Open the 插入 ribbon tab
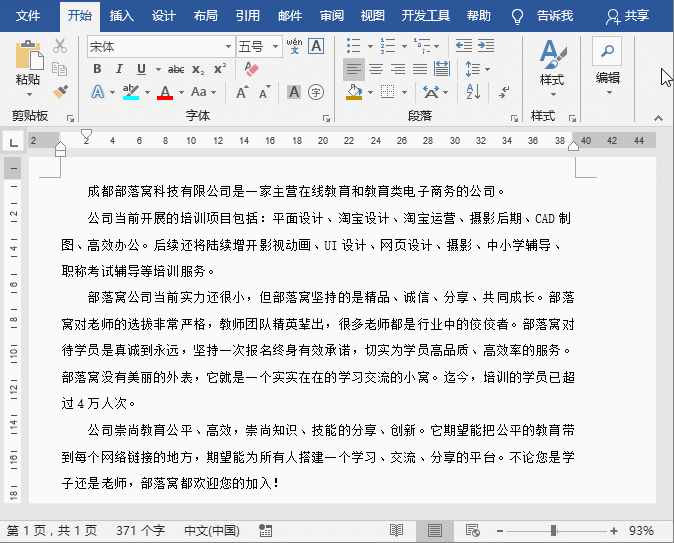The width and height of the screenshot is (674, 543). point(121,16)
